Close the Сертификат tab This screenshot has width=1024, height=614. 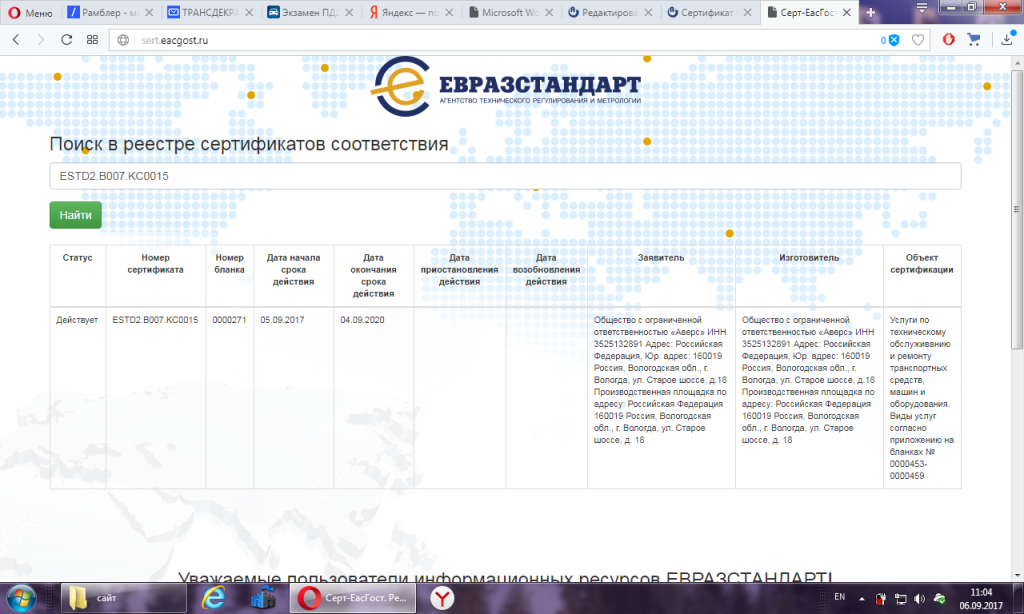747,12
